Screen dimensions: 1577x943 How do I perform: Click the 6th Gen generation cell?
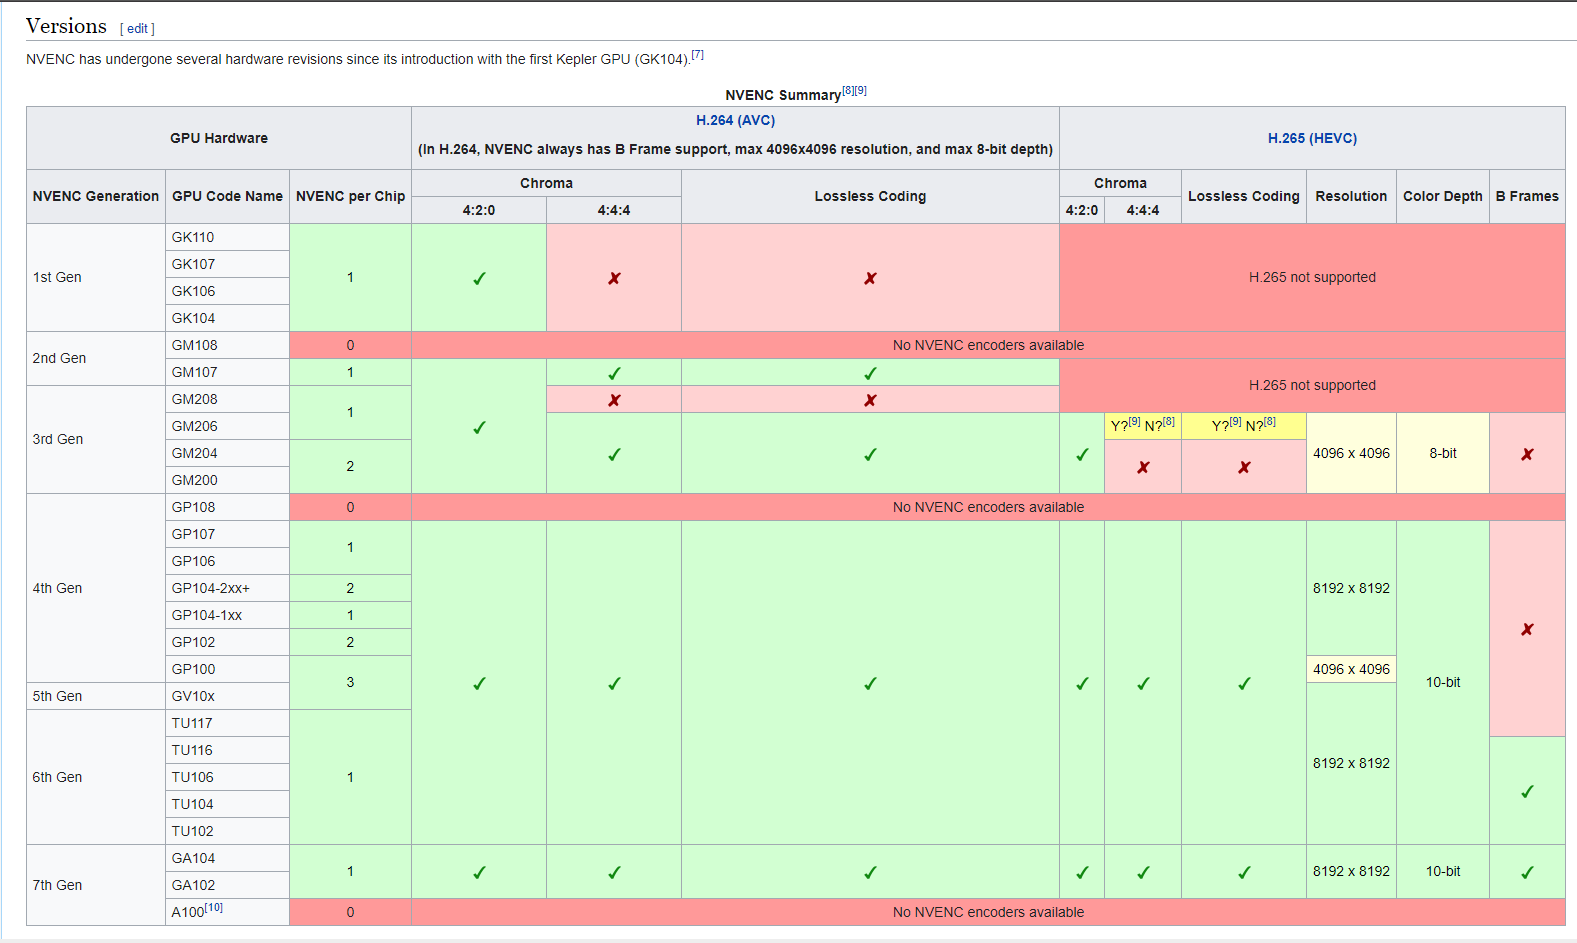96,777
